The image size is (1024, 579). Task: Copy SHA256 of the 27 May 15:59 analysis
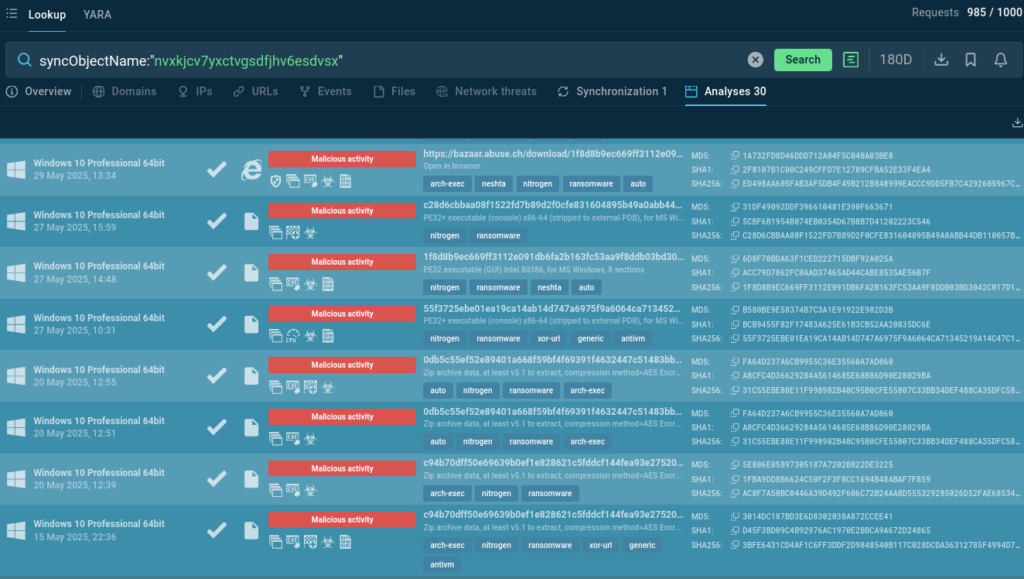click(x=735, y=235)
